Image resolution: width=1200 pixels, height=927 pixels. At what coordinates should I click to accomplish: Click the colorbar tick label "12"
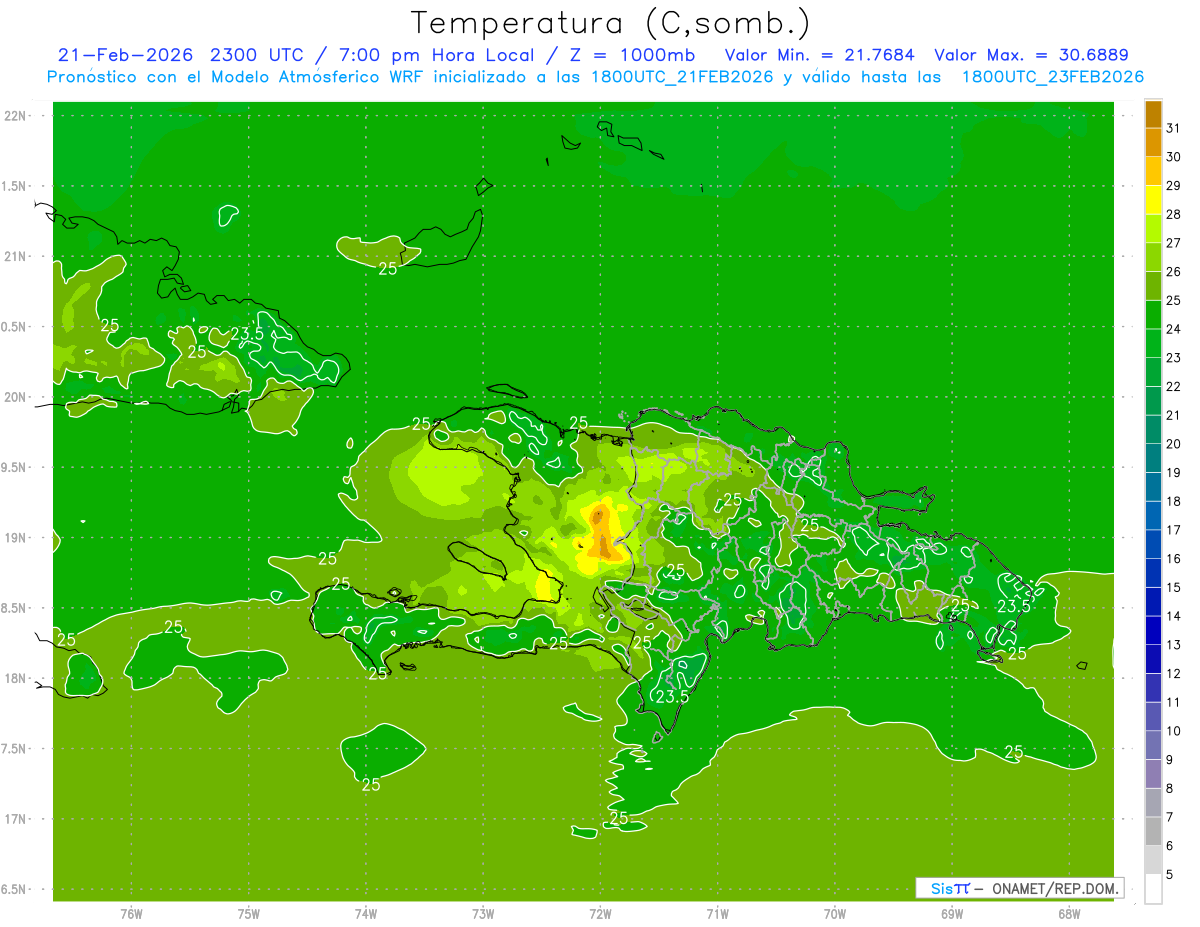(1174, 674)
